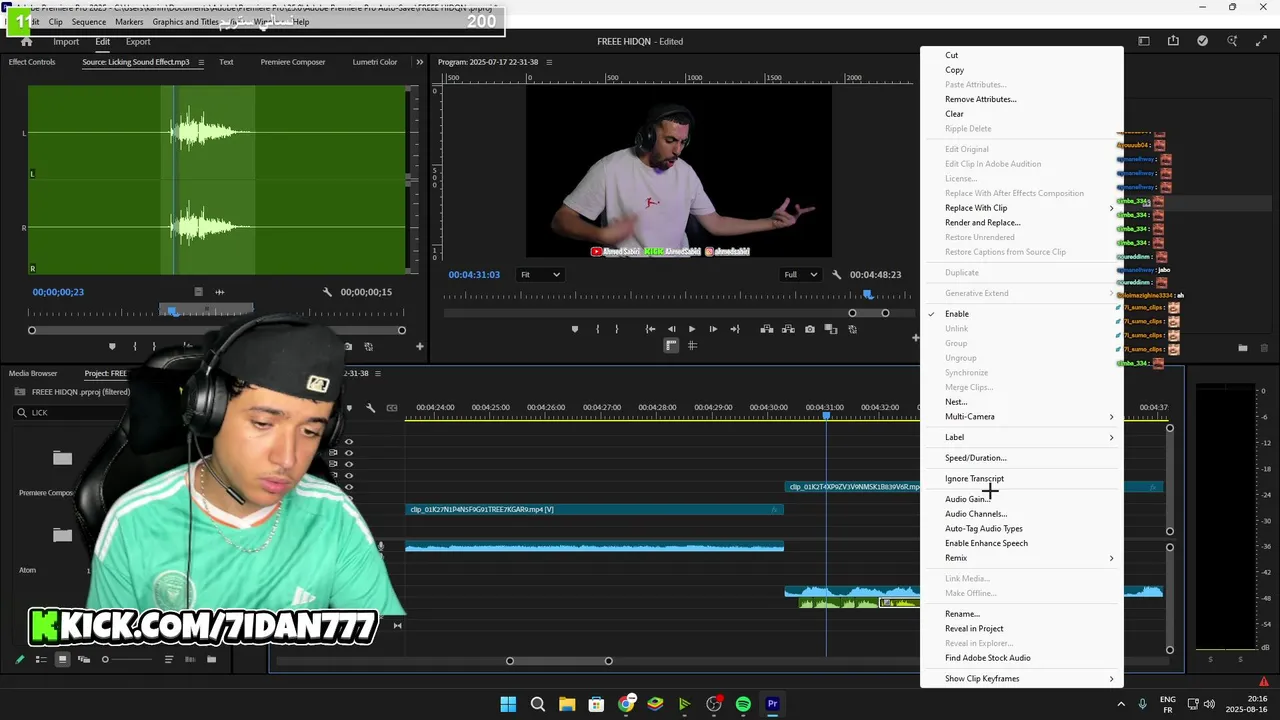
Task: Click the Extract button in Program monitor
Action: [x=787, y=329]
